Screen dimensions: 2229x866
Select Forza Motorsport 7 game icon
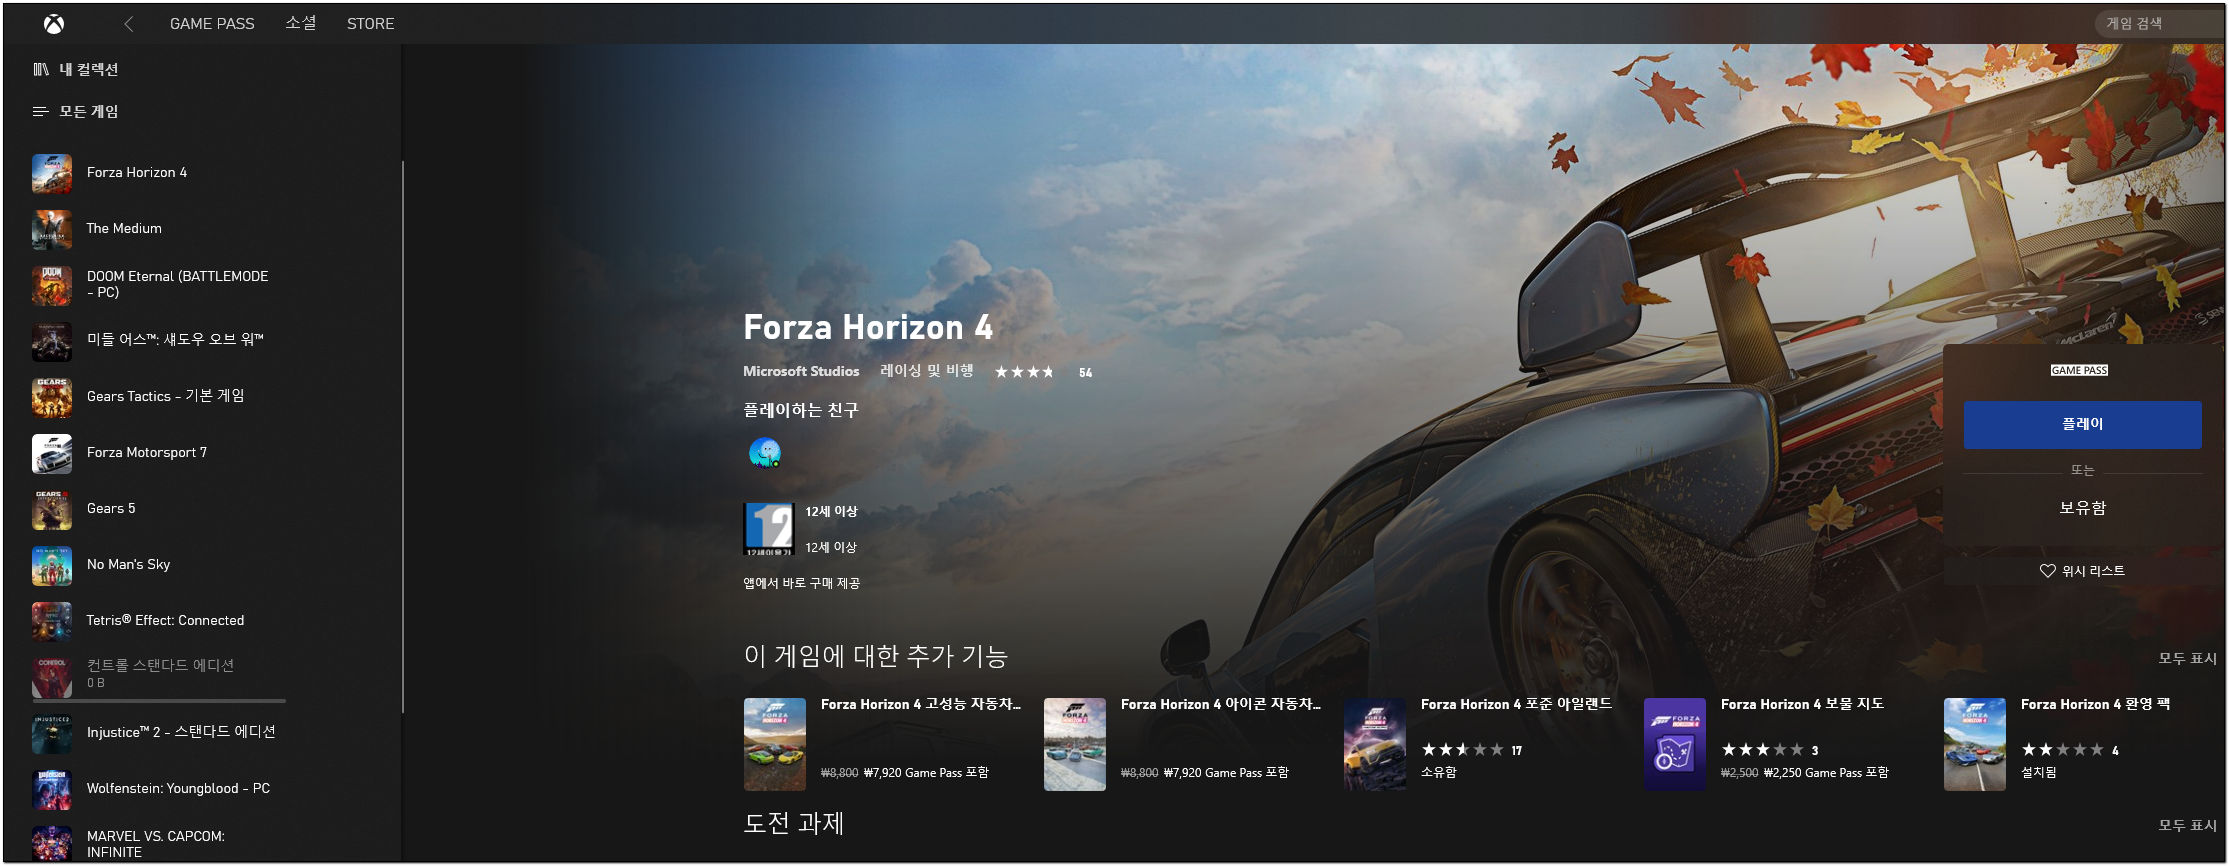(52, 453)
